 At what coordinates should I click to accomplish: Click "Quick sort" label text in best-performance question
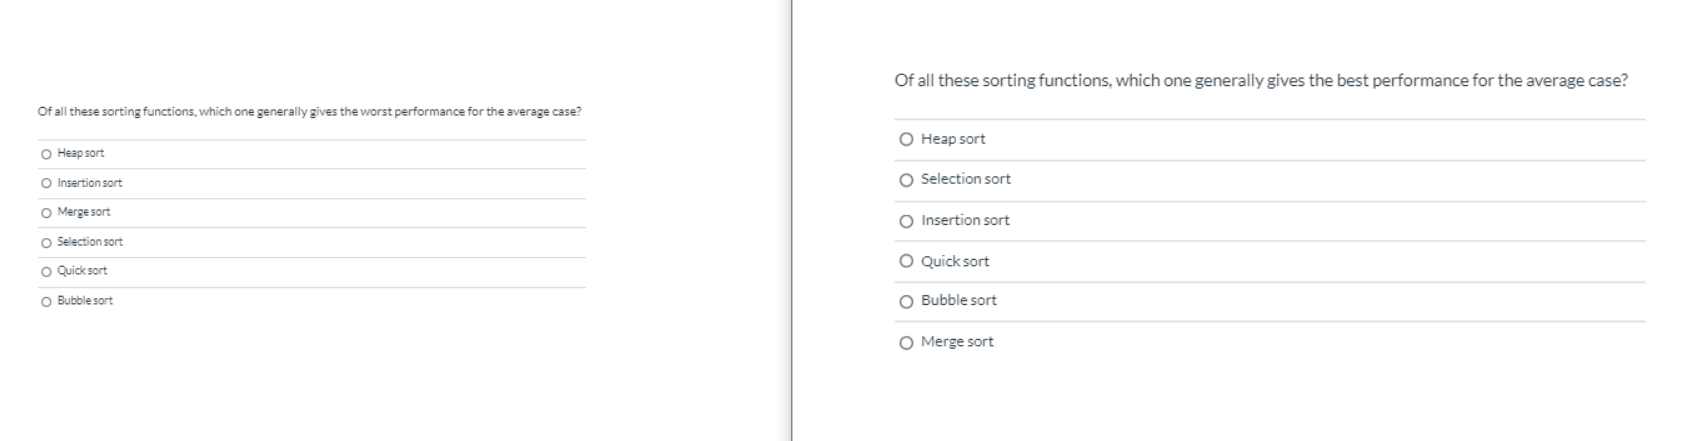click(x=955, y=262)
